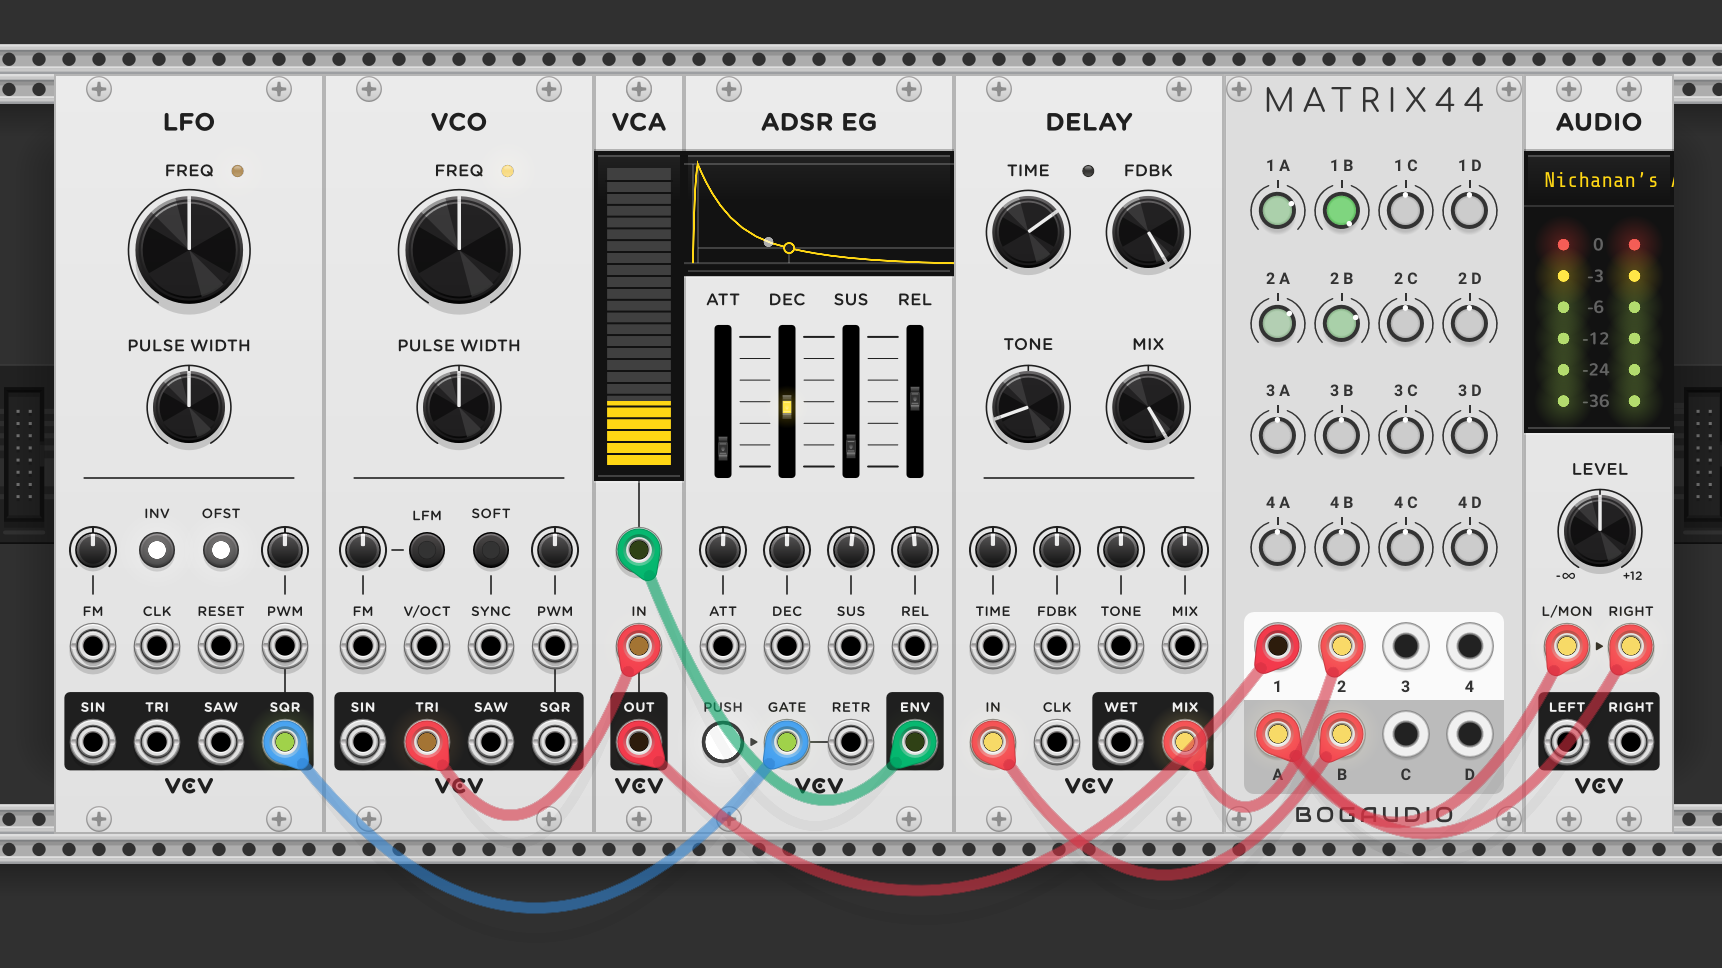Click the DELAY MIX knob
The width and height of the screenshot is (1722, 968).
(x=1148, y=406)
